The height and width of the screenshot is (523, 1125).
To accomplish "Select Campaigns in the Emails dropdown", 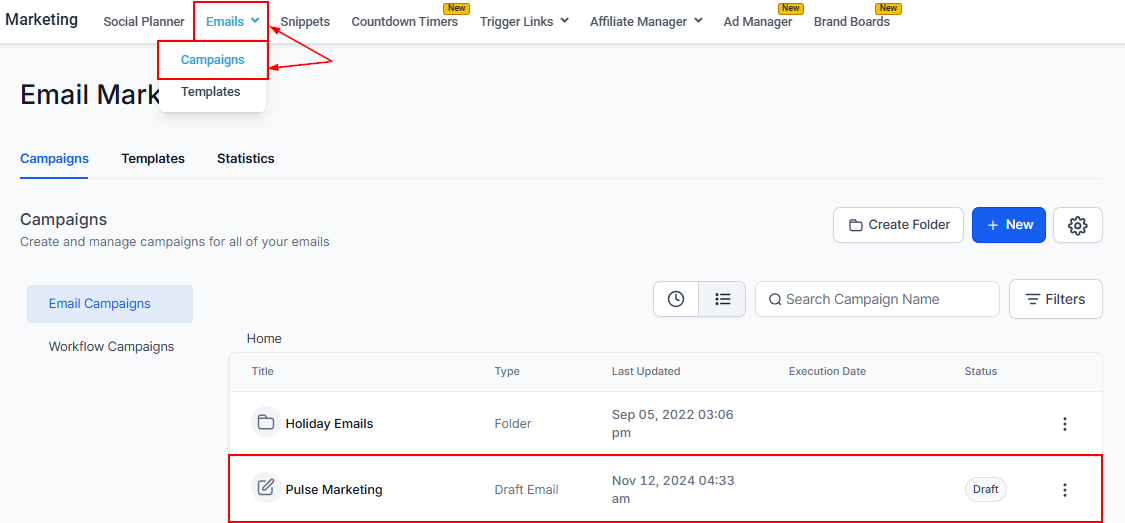I will (x=212, y=60).
